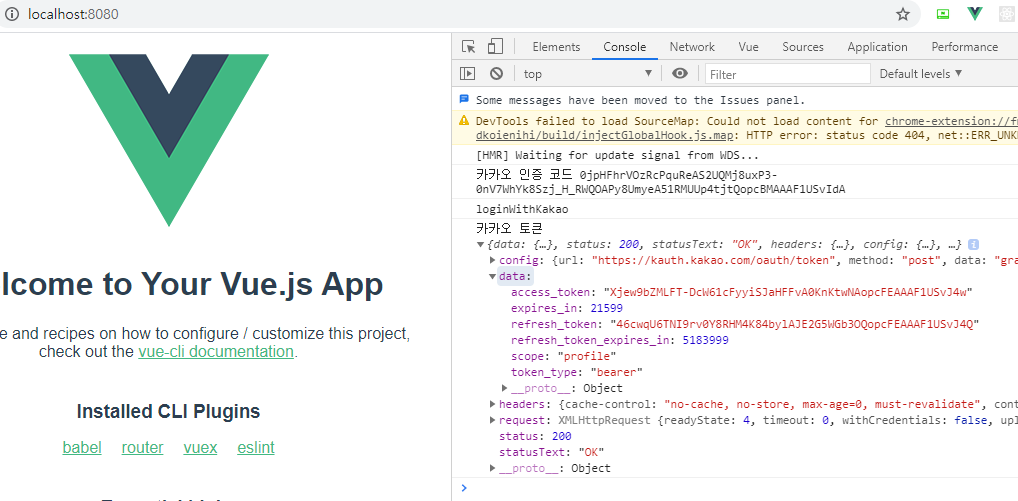Open the top JavaScript context dropdown
Screen dimensions: 1018x501
[x=588, y=73]
